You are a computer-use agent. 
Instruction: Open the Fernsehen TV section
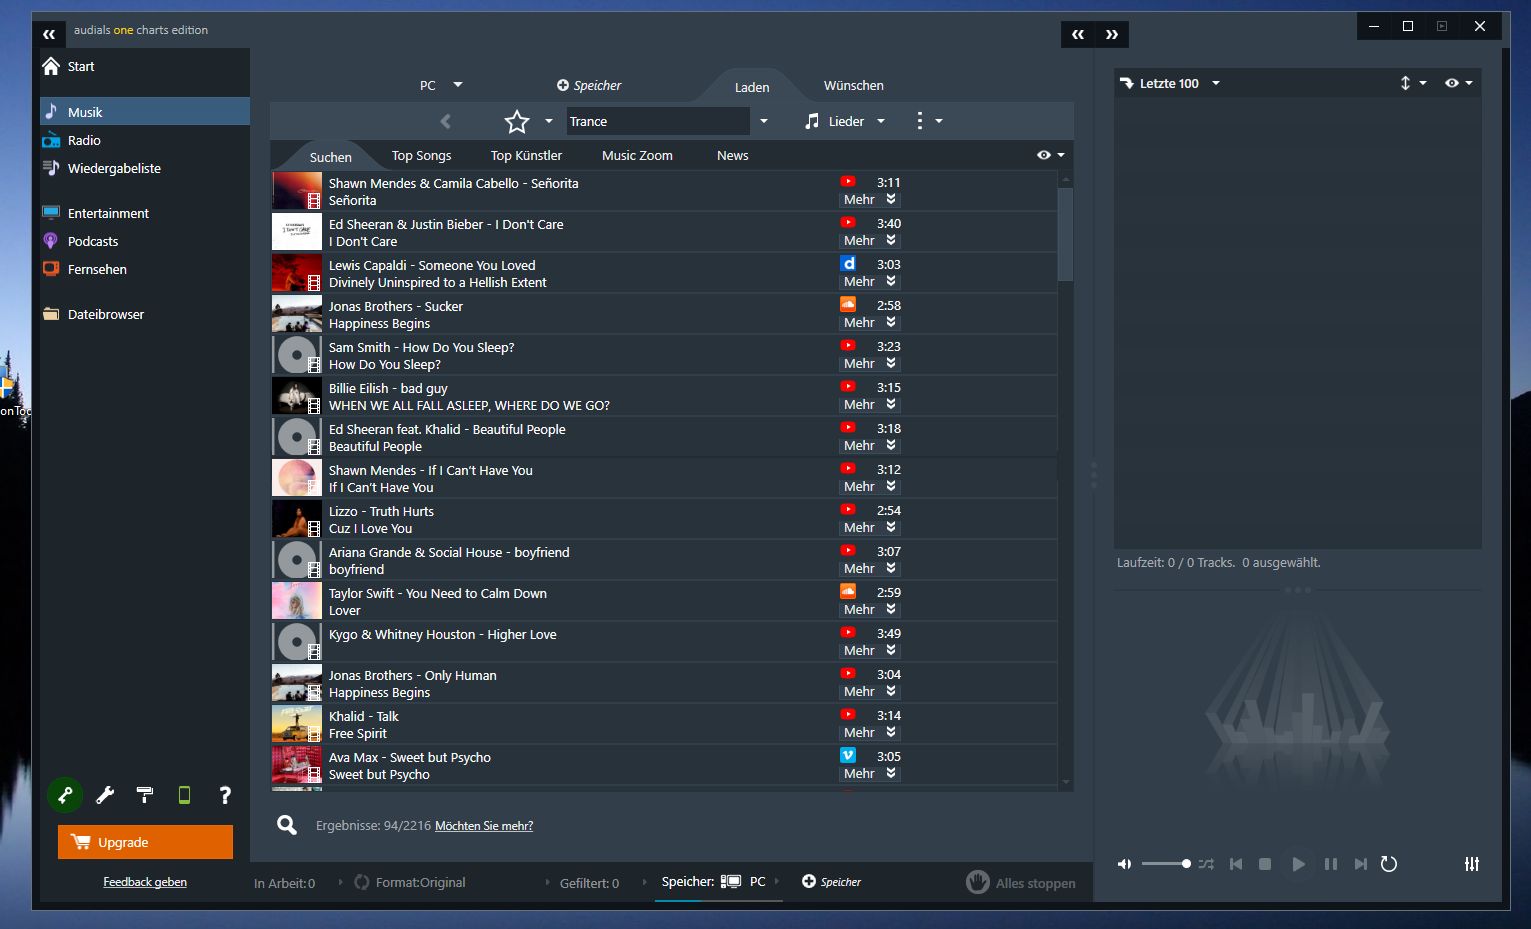coord(84,269)
